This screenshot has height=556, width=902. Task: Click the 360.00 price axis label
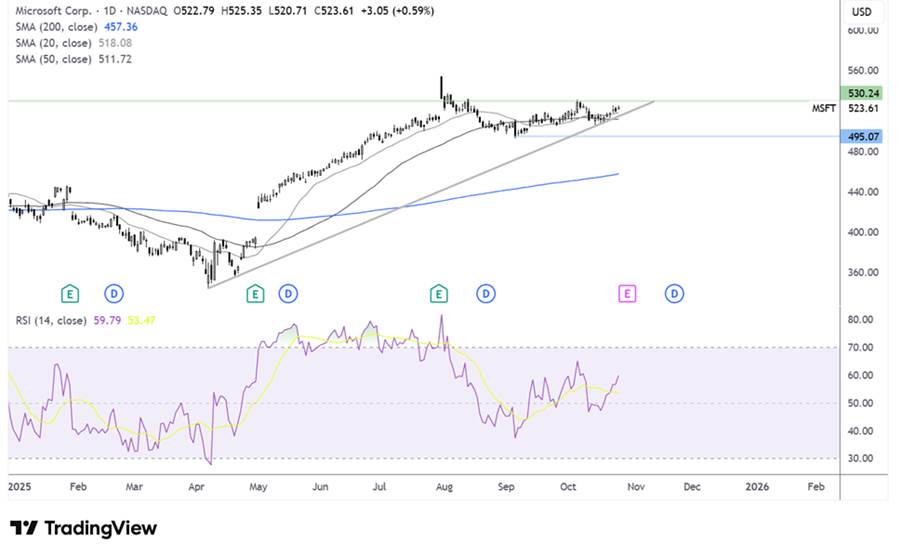(x=863, y=273)
